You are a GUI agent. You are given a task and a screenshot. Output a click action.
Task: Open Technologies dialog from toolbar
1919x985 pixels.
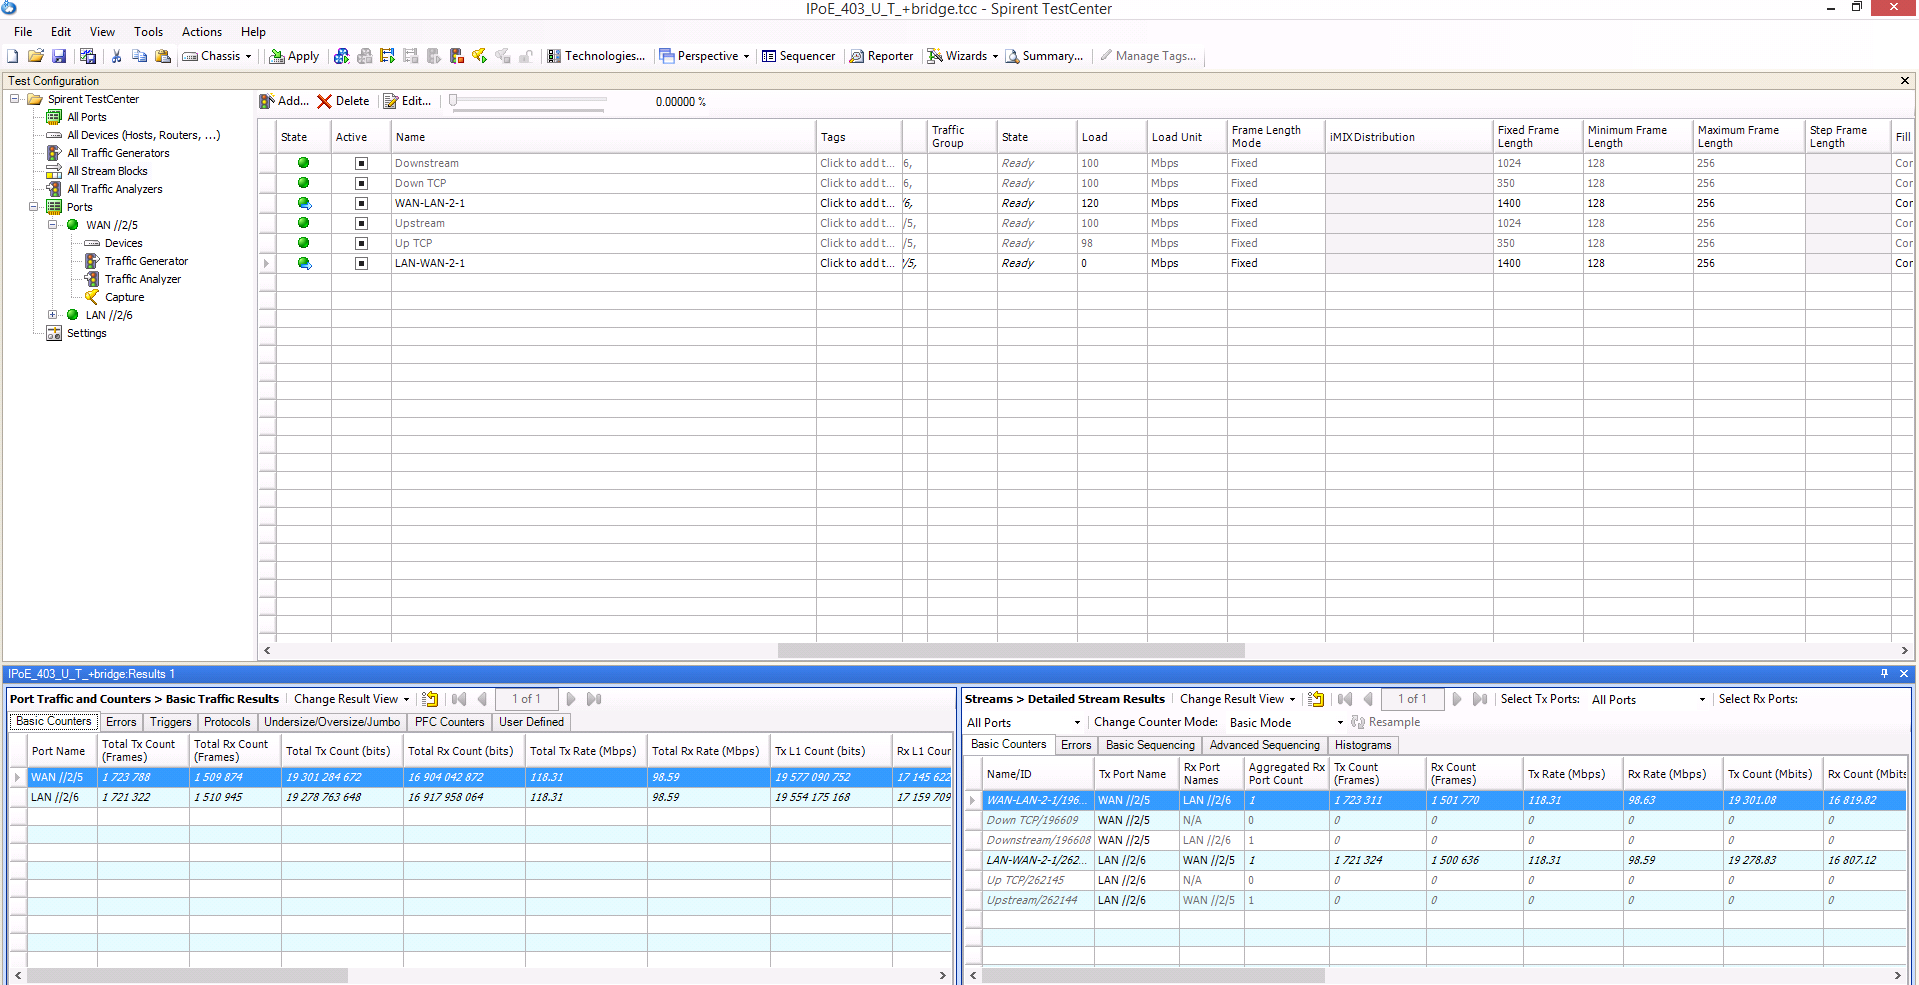596,56
